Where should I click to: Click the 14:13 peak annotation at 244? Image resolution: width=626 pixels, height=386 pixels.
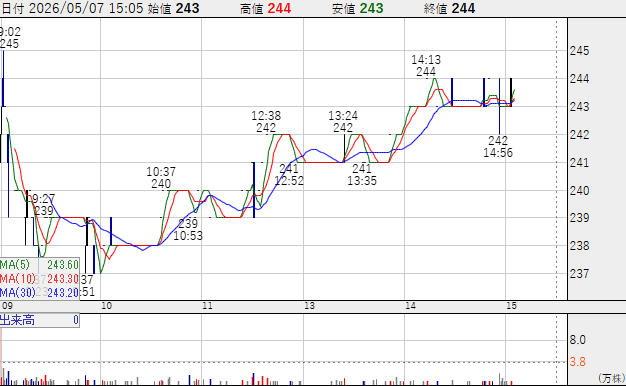tap(426, 65)
